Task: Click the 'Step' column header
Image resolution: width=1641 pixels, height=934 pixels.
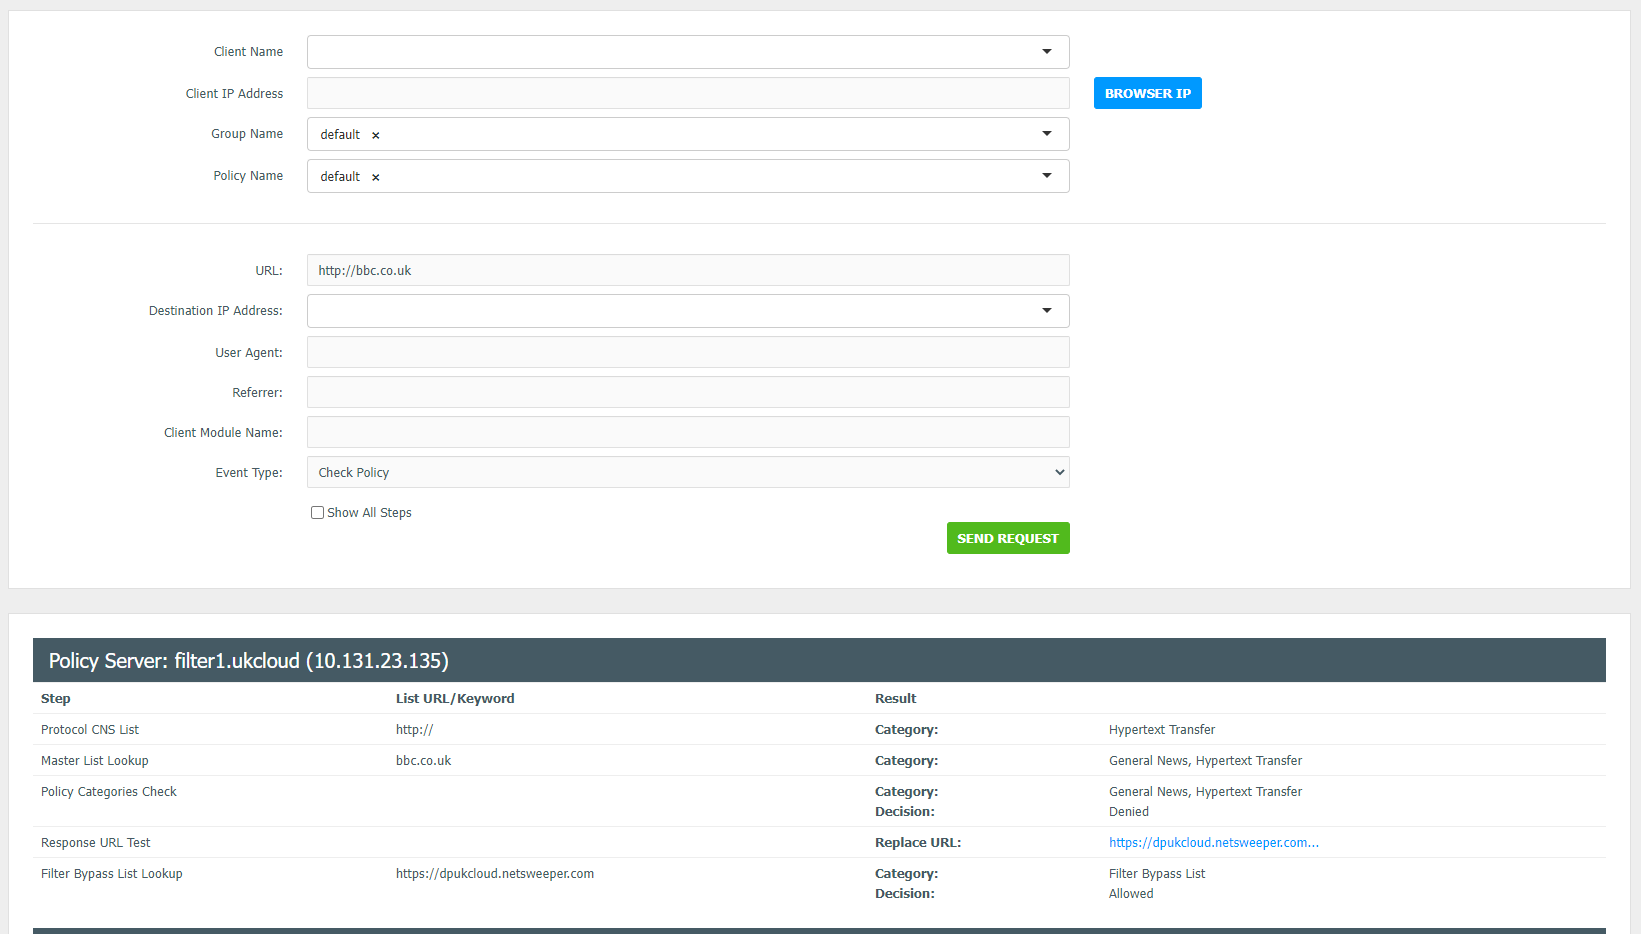Action: click(56, 699)
